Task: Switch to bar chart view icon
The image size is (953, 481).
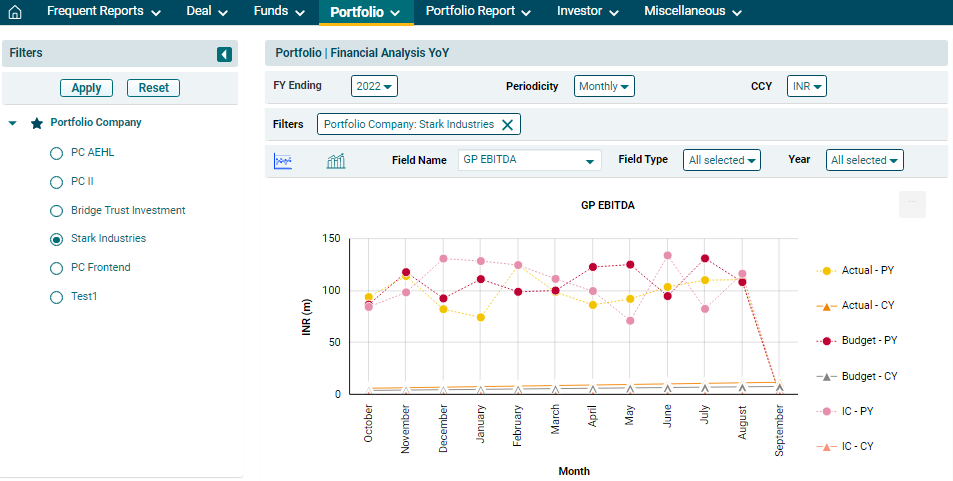Action: point(336,160)
